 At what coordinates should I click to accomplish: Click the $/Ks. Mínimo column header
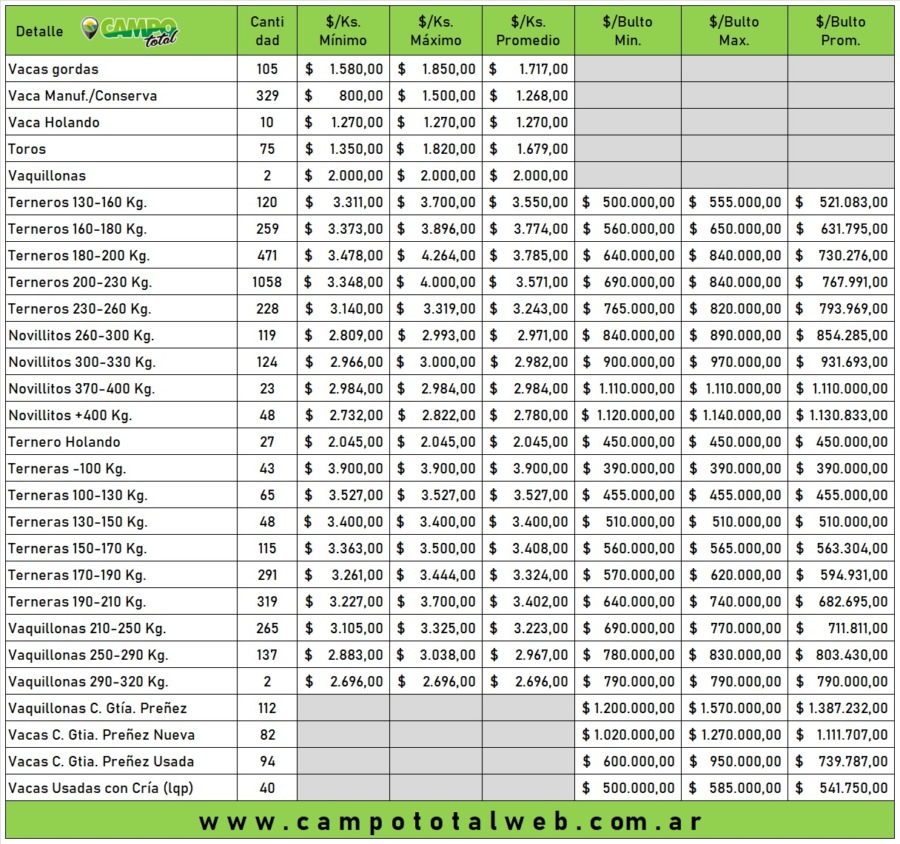(343, 31)
